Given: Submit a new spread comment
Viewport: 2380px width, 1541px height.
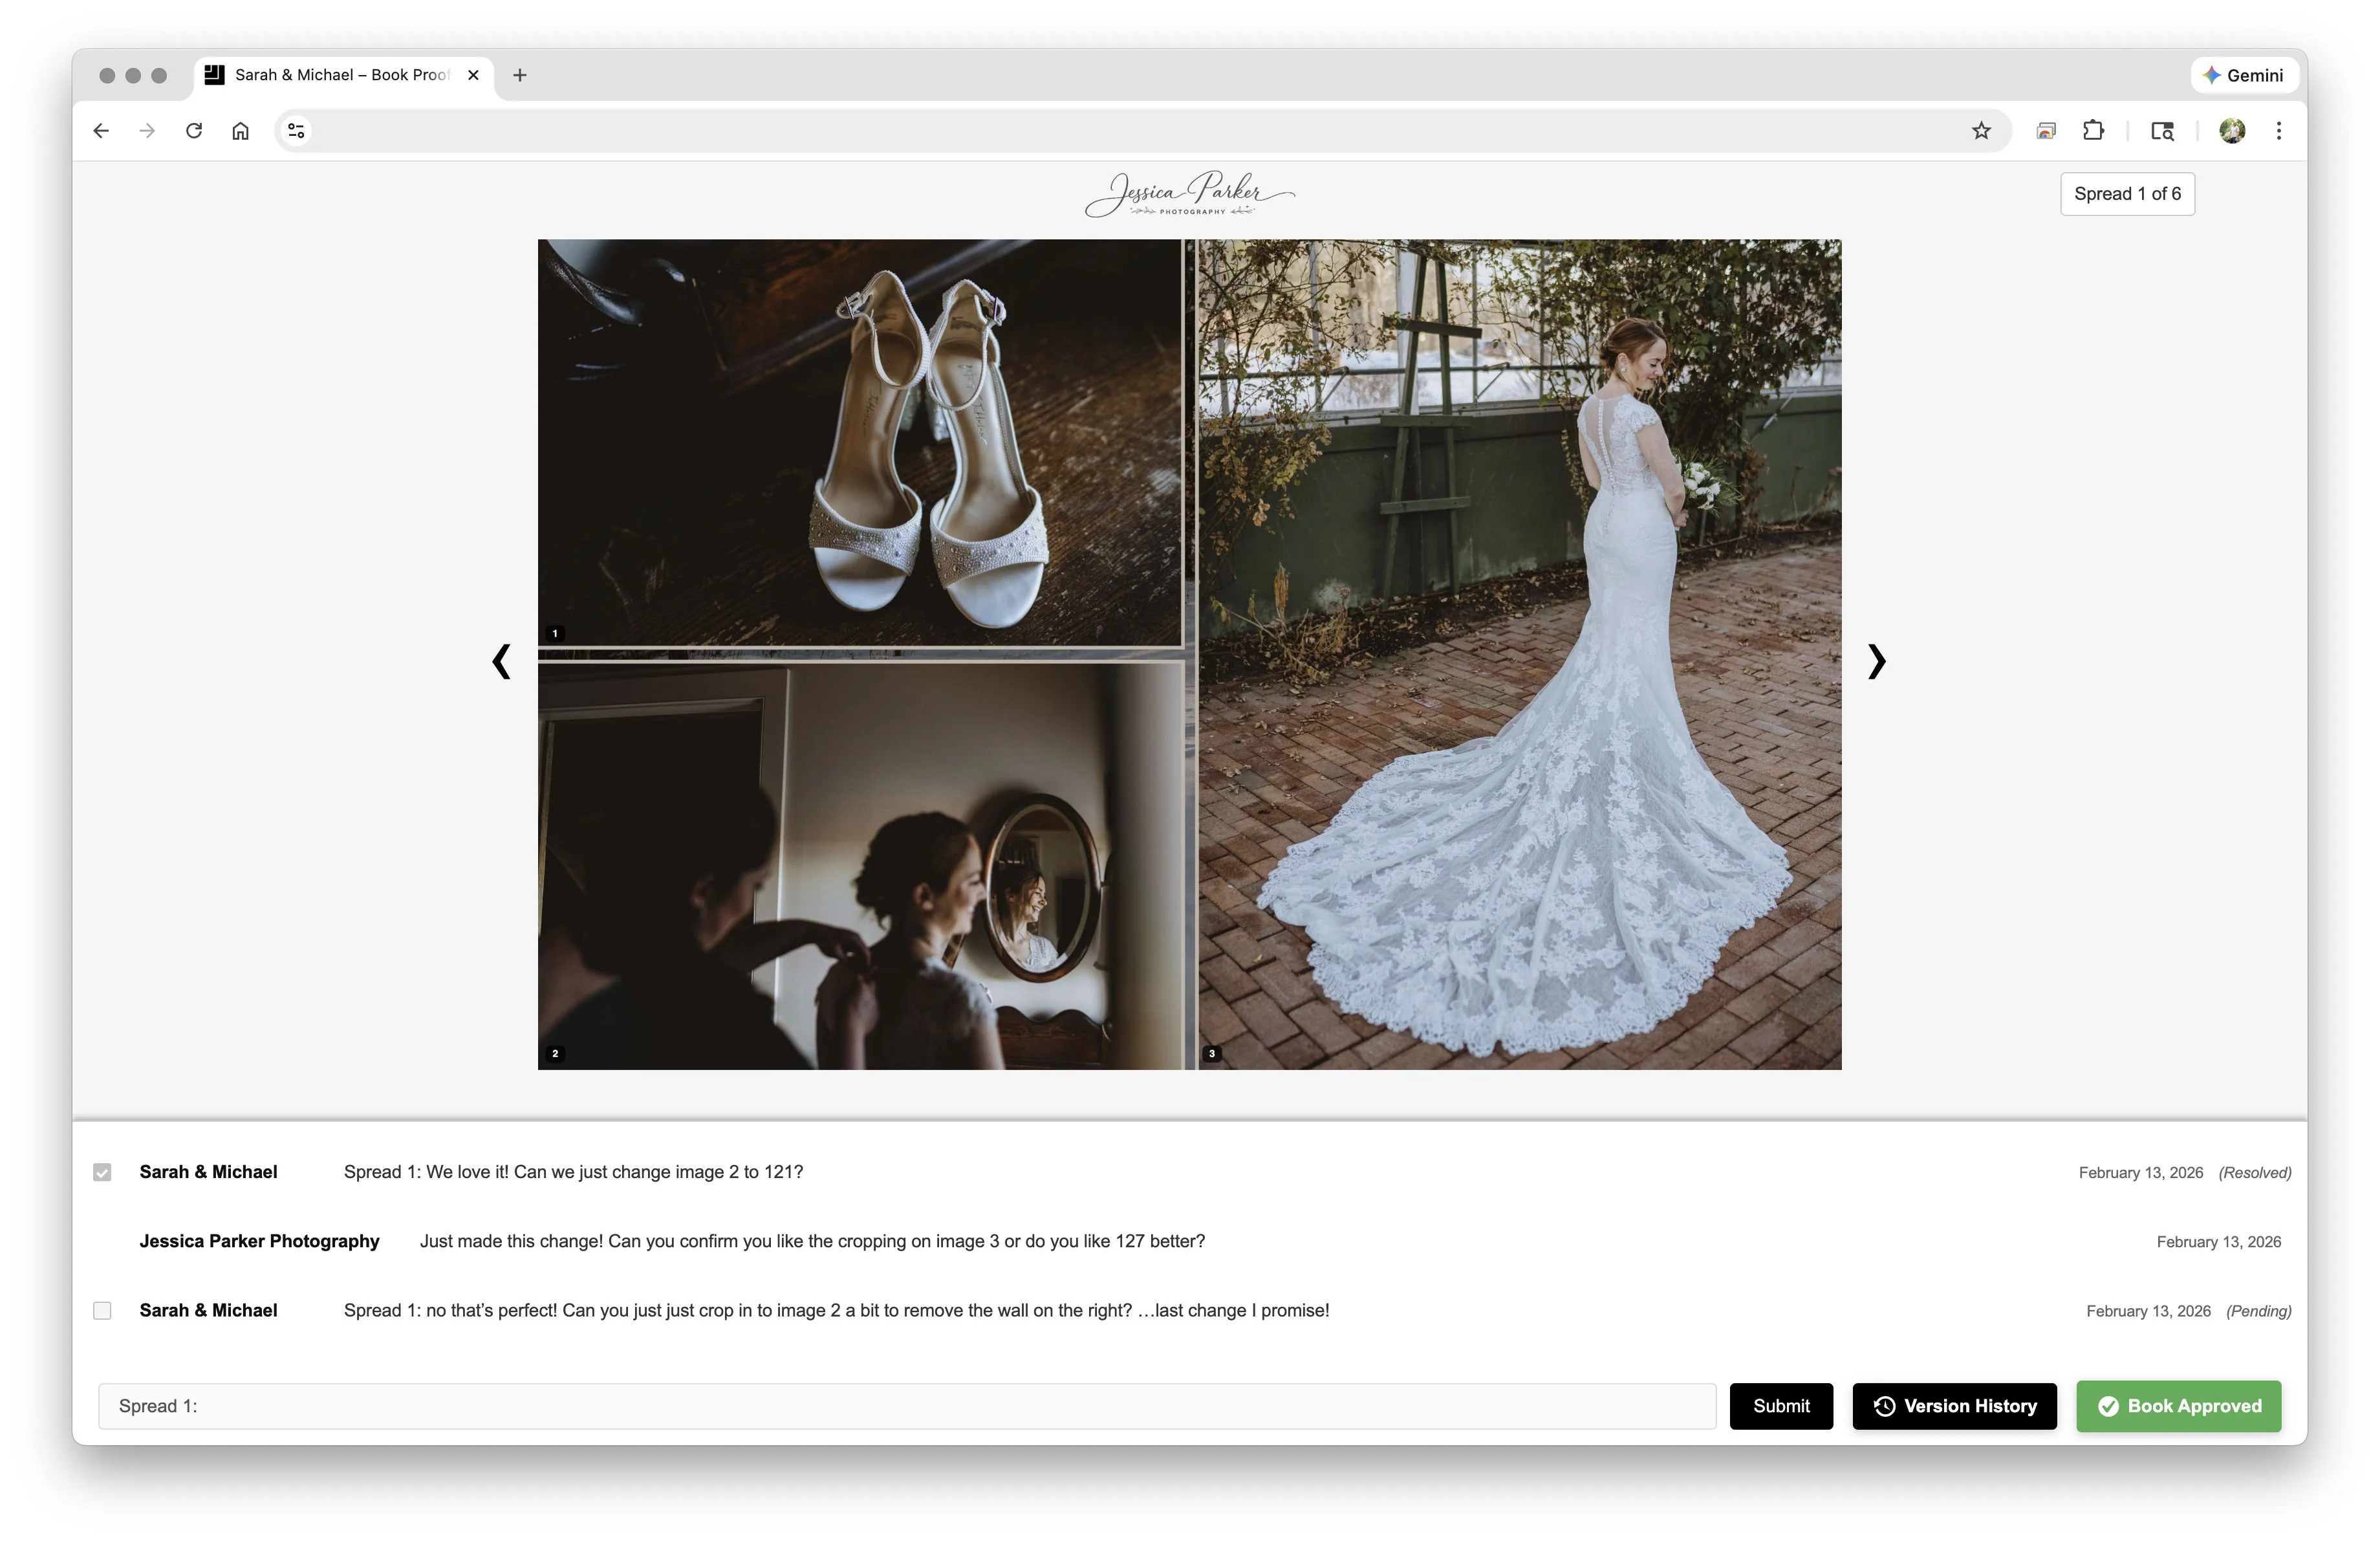Looking at the screenshot, I should [1781, 1406].
